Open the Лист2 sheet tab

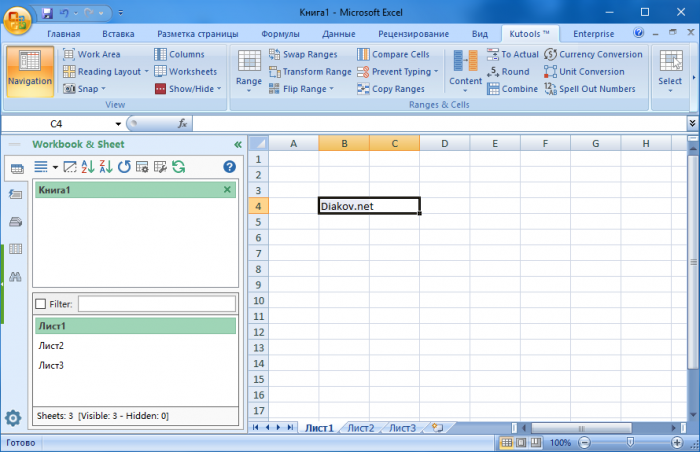[x=360, y=428]
